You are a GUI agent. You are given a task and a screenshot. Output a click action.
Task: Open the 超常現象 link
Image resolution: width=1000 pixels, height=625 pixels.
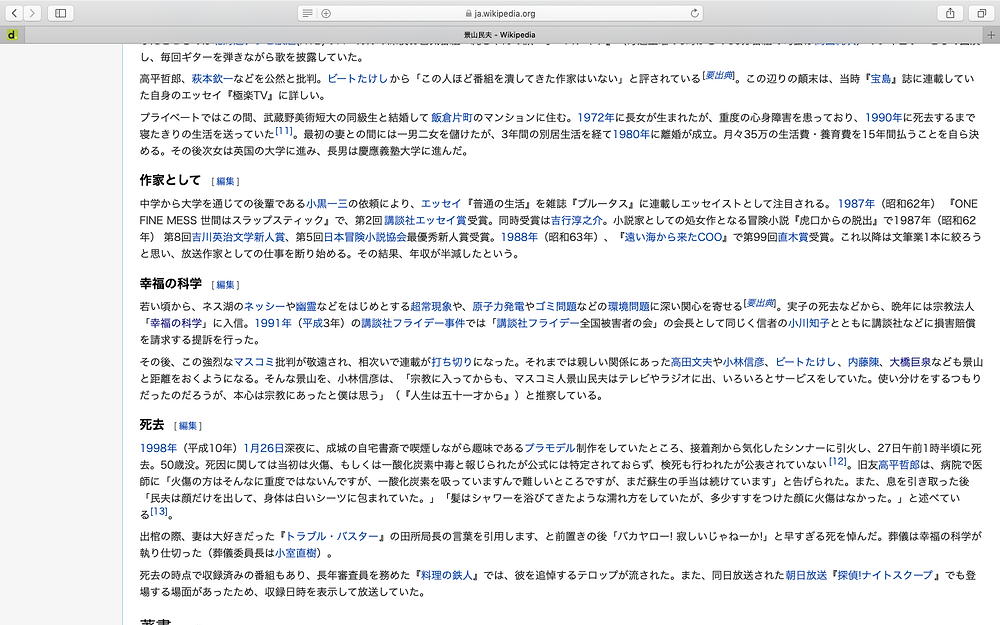coord(431,307)
